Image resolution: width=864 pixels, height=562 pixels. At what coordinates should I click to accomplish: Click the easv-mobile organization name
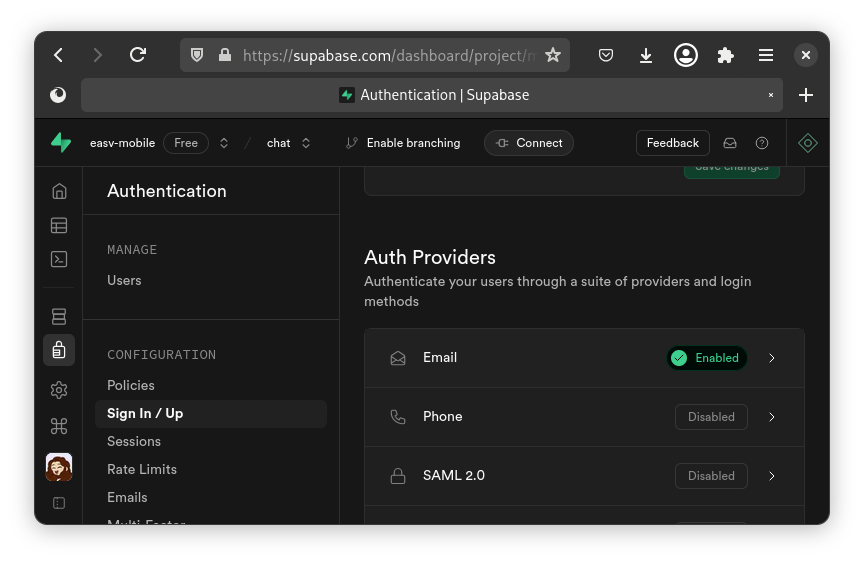pos(122,143)
